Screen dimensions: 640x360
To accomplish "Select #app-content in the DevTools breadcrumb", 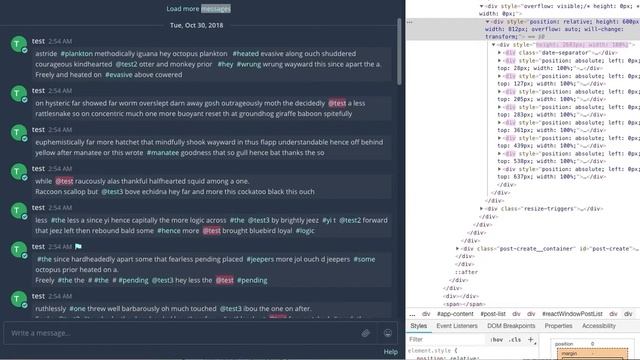I will click(x=455, y=314).
